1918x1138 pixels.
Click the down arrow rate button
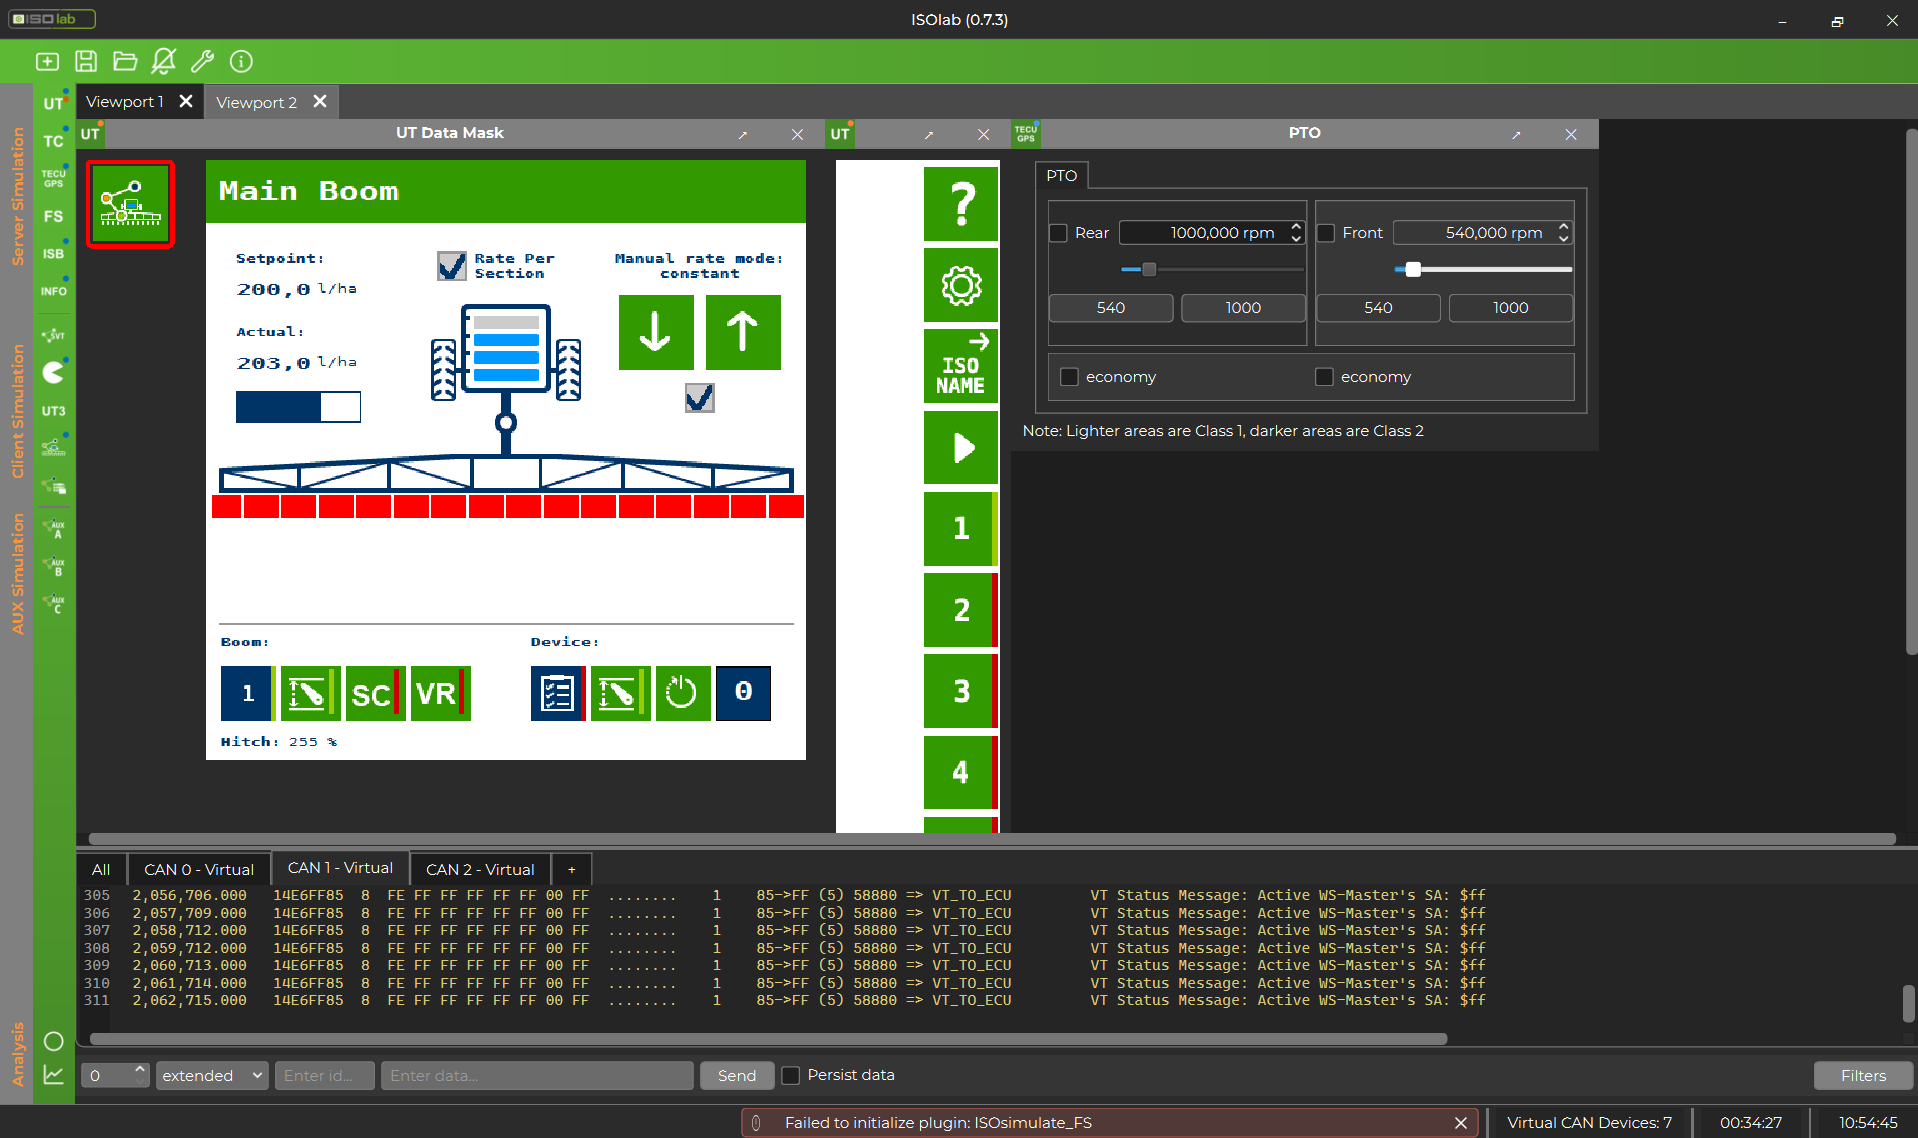(656, 332)
